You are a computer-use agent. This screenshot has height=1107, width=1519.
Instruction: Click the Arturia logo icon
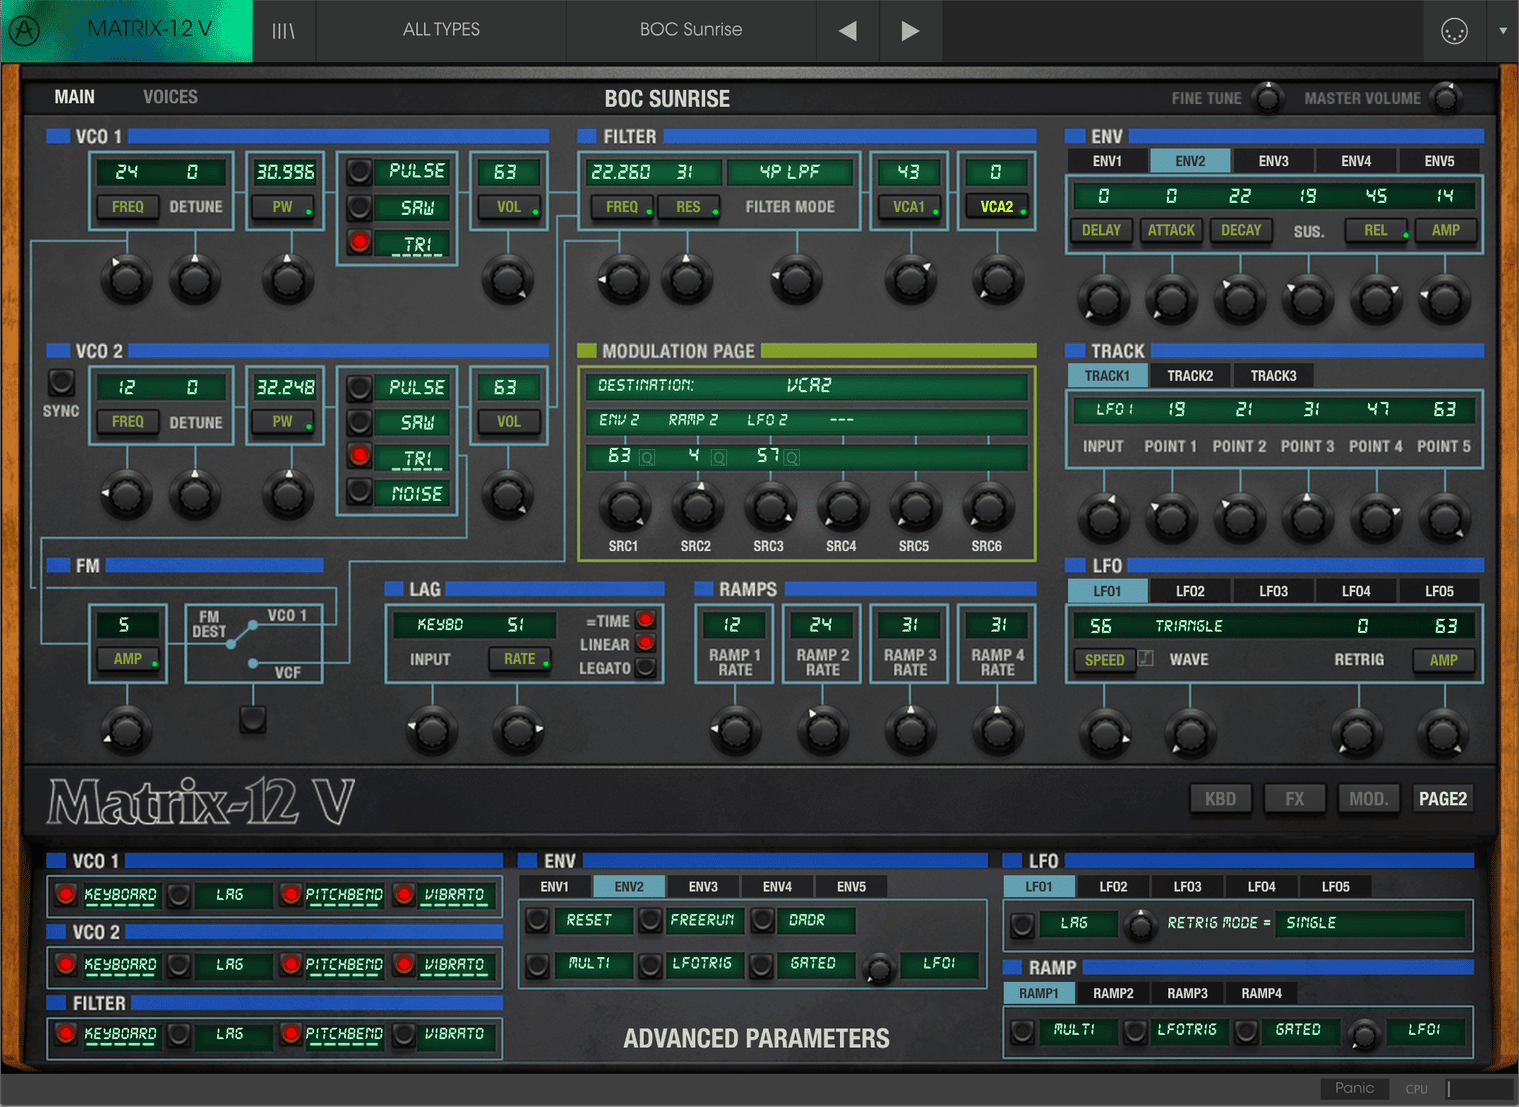[x=24, y=30]
